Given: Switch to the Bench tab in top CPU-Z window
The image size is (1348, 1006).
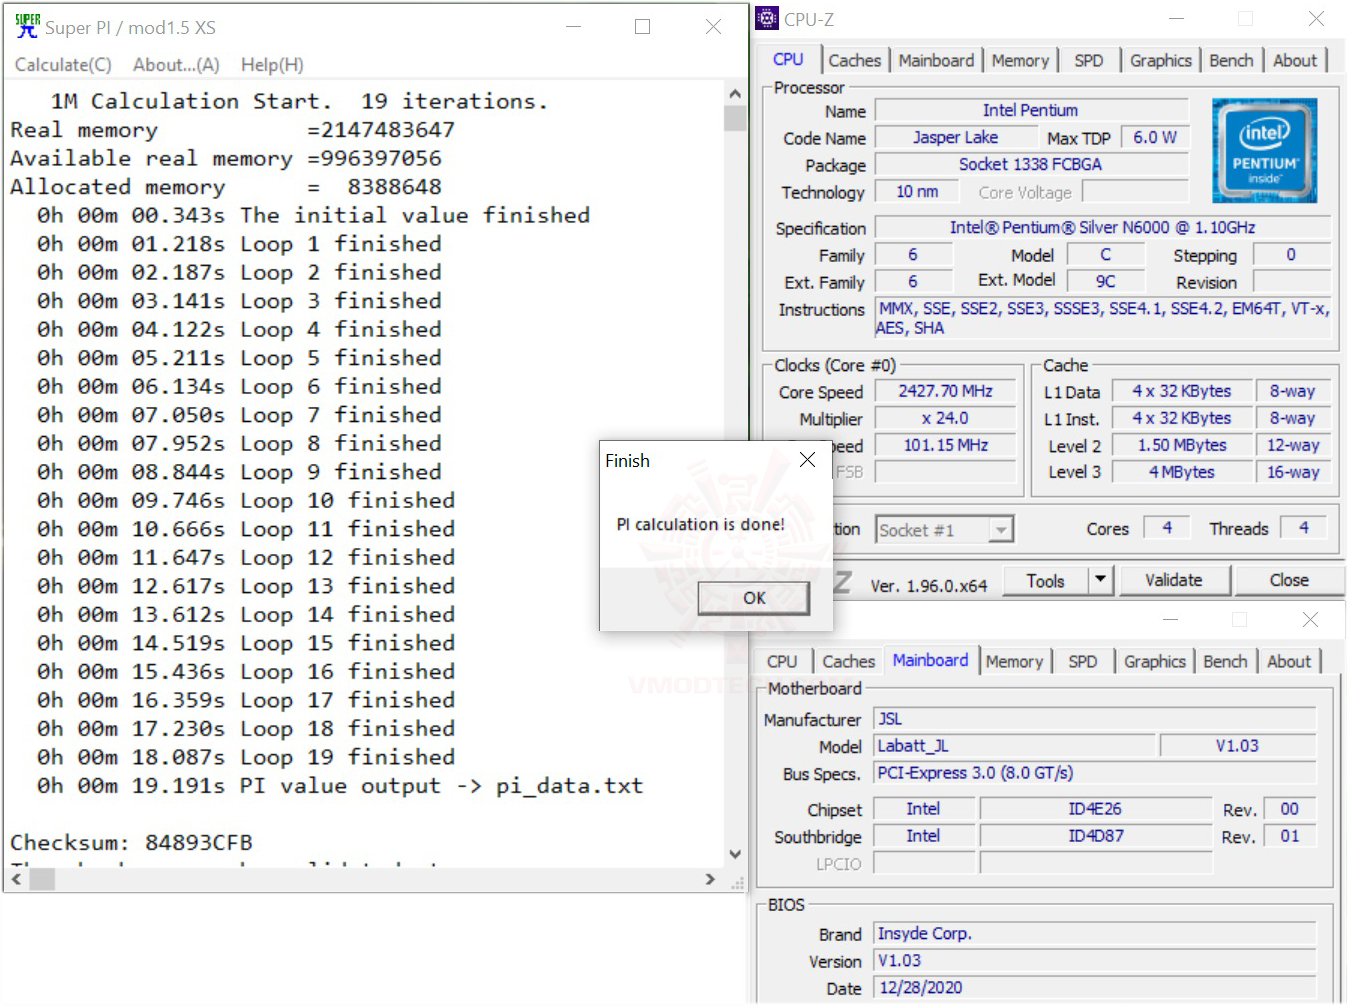Looking at the screenshot, I should point(1231,60).
